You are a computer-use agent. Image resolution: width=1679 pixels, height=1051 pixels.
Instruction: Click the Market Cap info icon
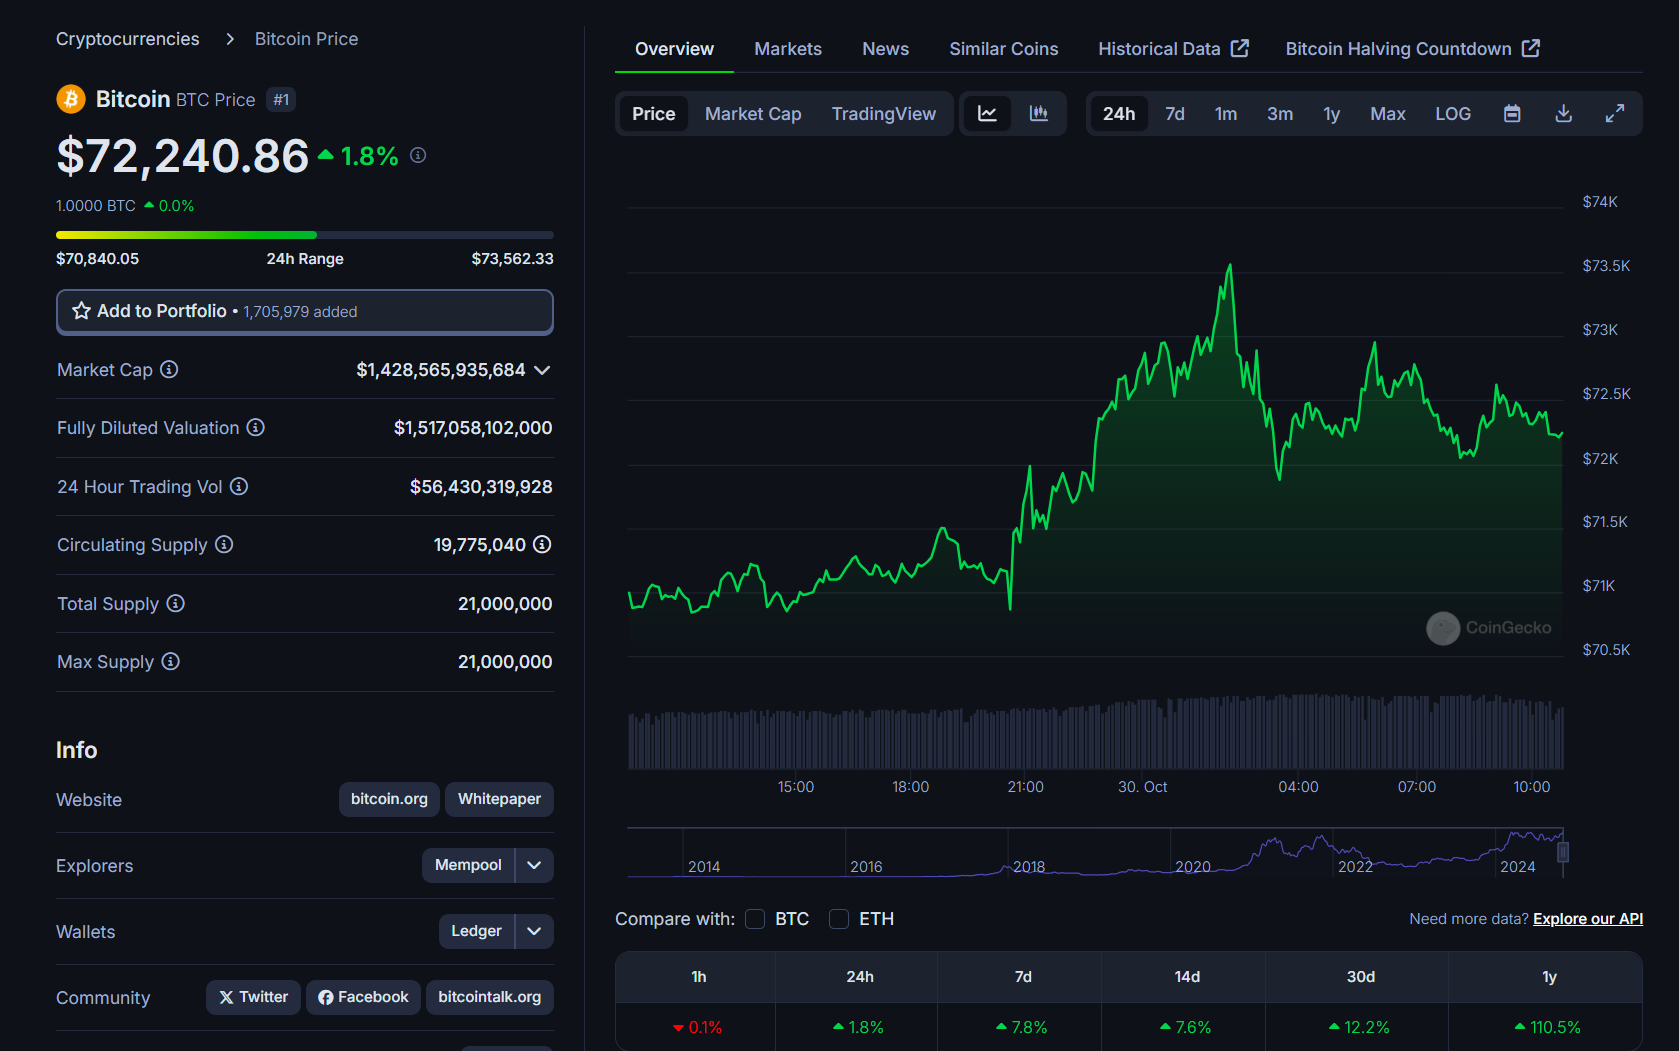pyautogui.click(x=170, y=370)
